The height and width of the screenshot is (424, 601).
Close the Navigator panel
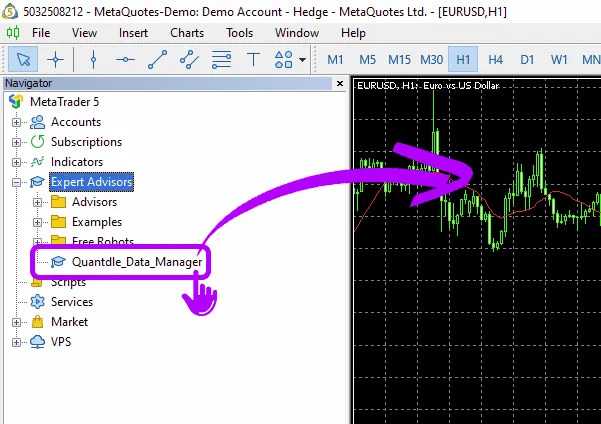(x=340, y=83)
